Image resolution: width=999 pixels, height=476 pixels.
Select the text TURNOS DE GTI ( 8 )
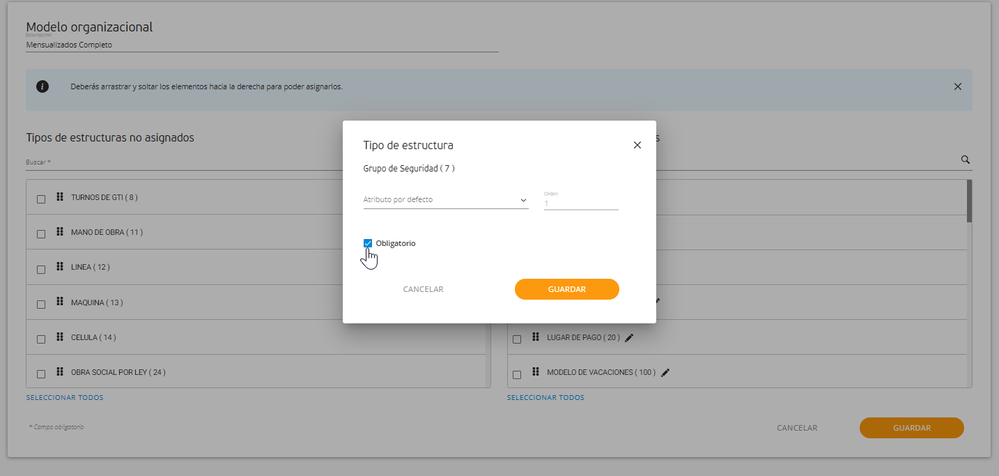[x=104, y=198]
